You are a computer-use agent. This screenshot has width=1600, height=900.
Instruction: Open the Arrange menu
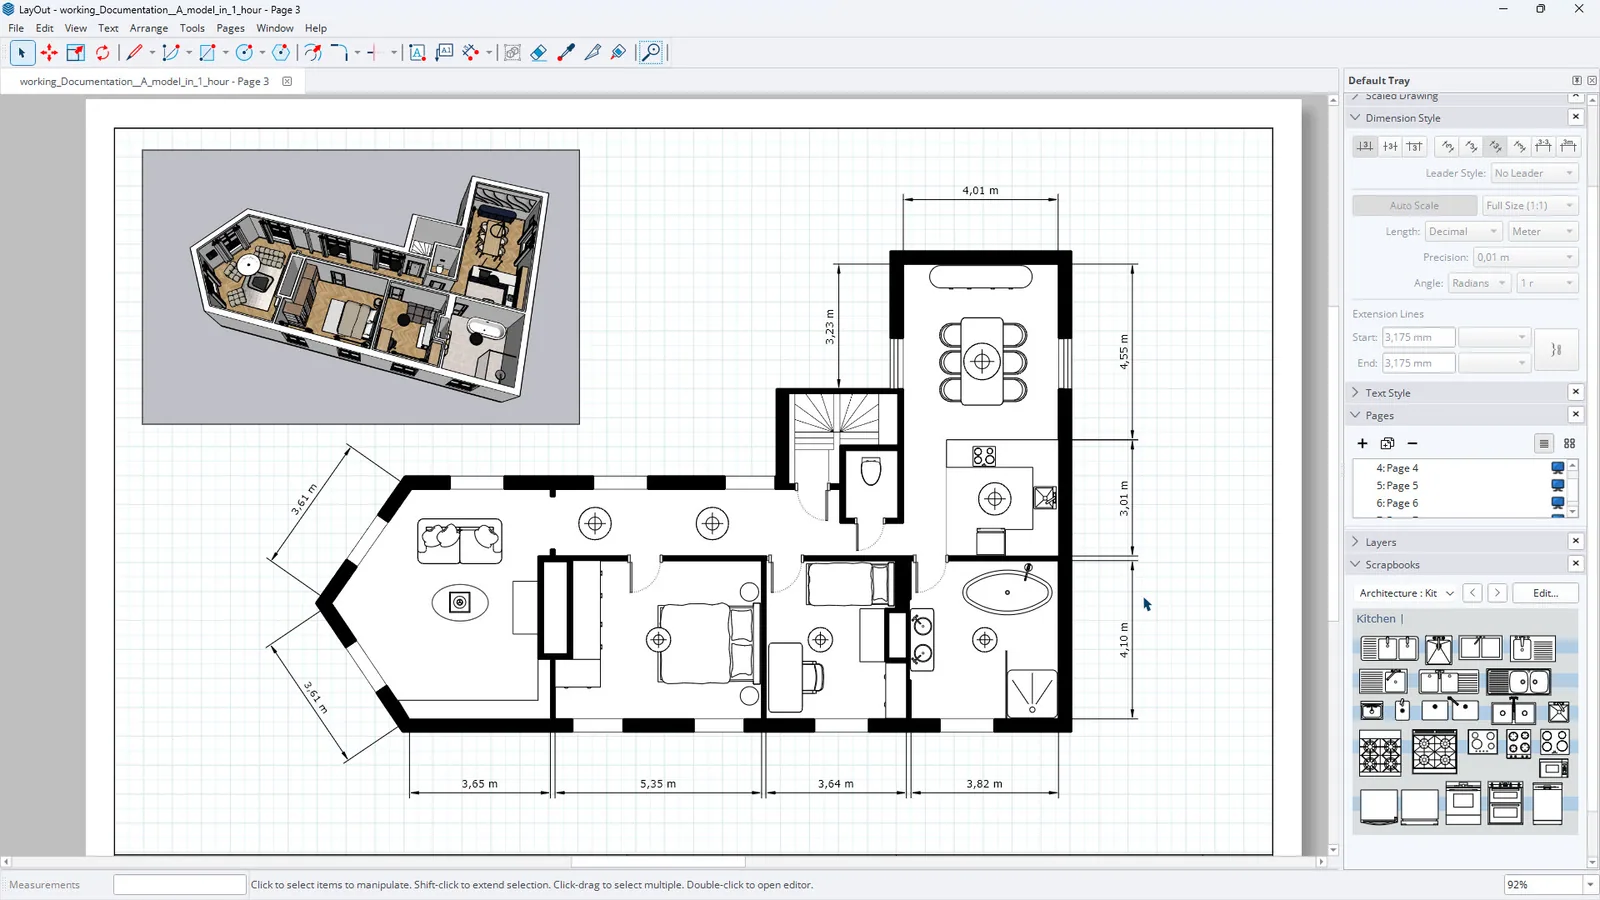149,28
